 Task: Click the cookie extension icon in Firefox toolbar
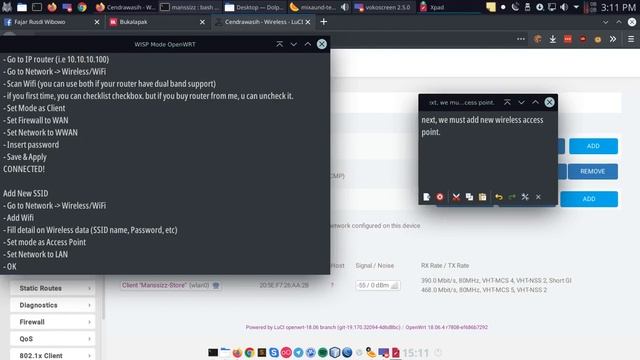click(538, 39)
